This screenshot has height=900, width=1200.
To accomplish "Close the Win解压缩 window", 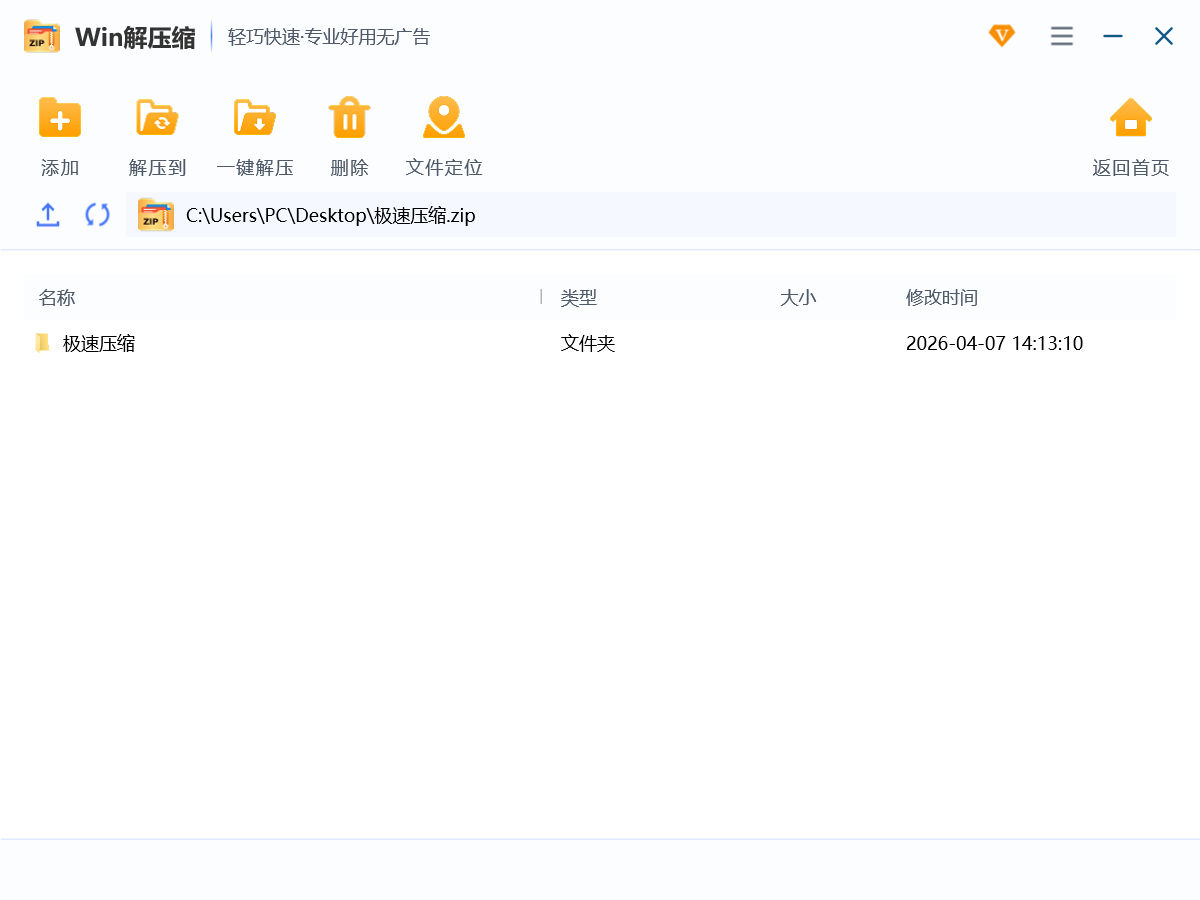I will (x=1163, y=36).
